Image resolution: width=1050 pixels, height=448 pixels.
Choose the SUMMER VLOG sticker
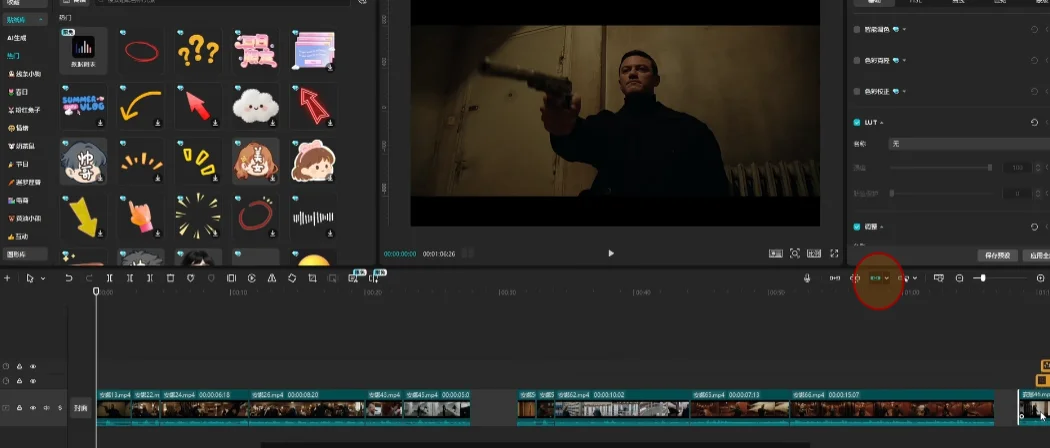point(83,106)
